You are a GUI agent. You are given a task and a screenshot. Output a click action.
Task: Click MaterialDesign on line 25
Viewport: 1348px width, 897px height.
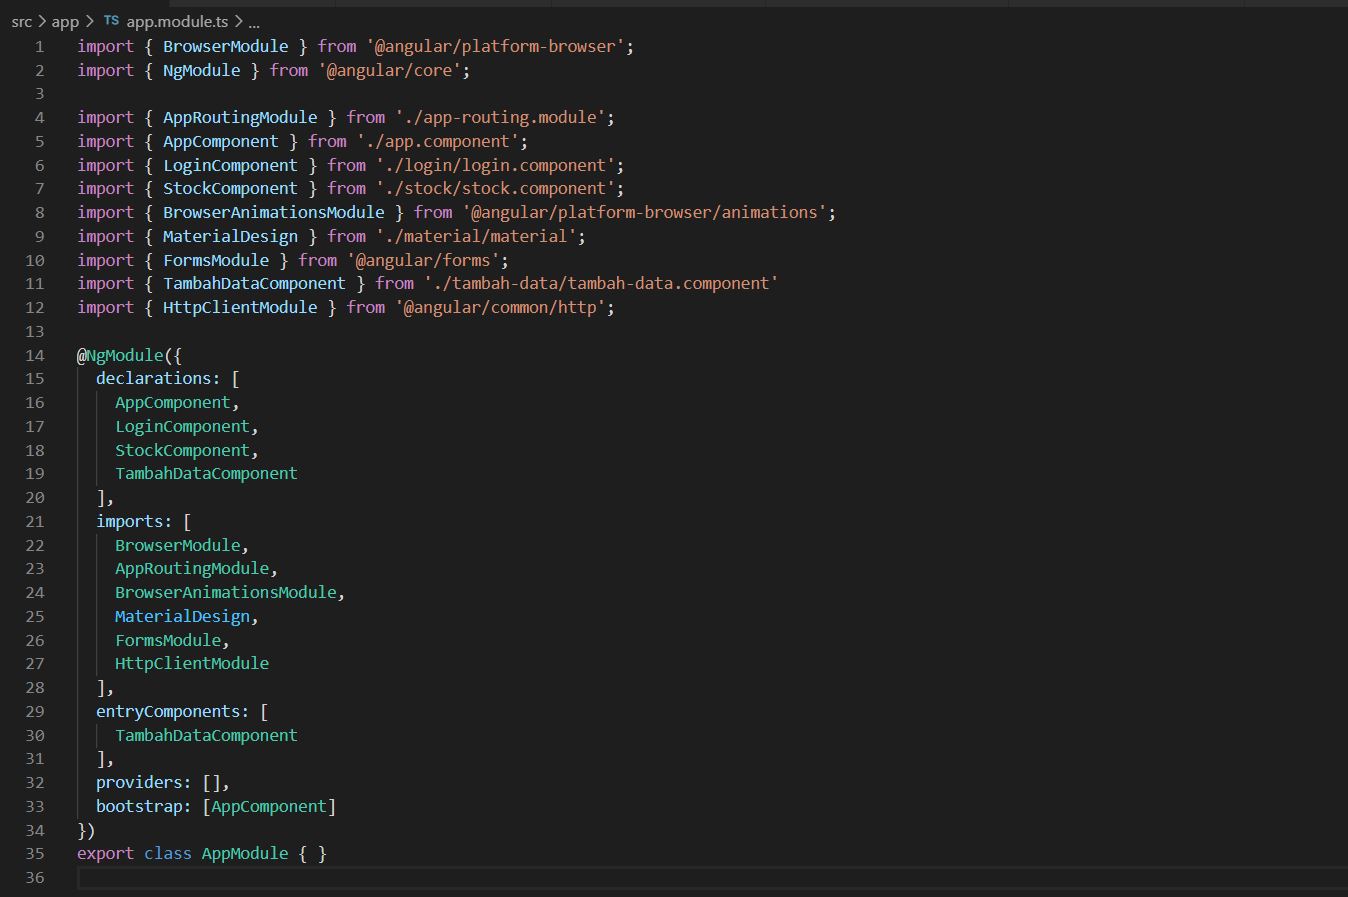[182, 616]
